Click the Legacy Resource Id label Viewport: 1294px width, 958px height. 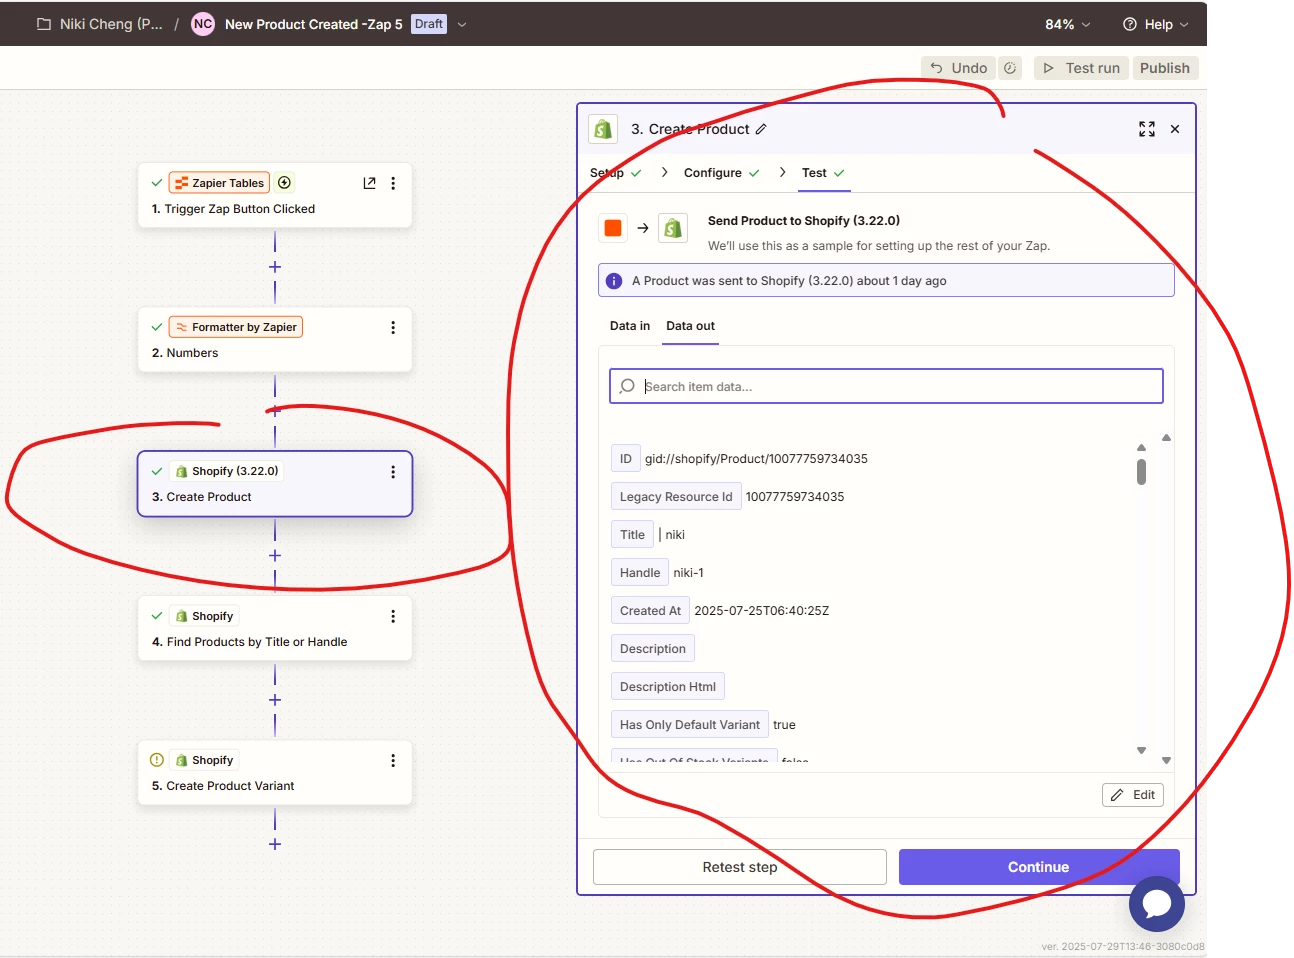click(676, 497)
